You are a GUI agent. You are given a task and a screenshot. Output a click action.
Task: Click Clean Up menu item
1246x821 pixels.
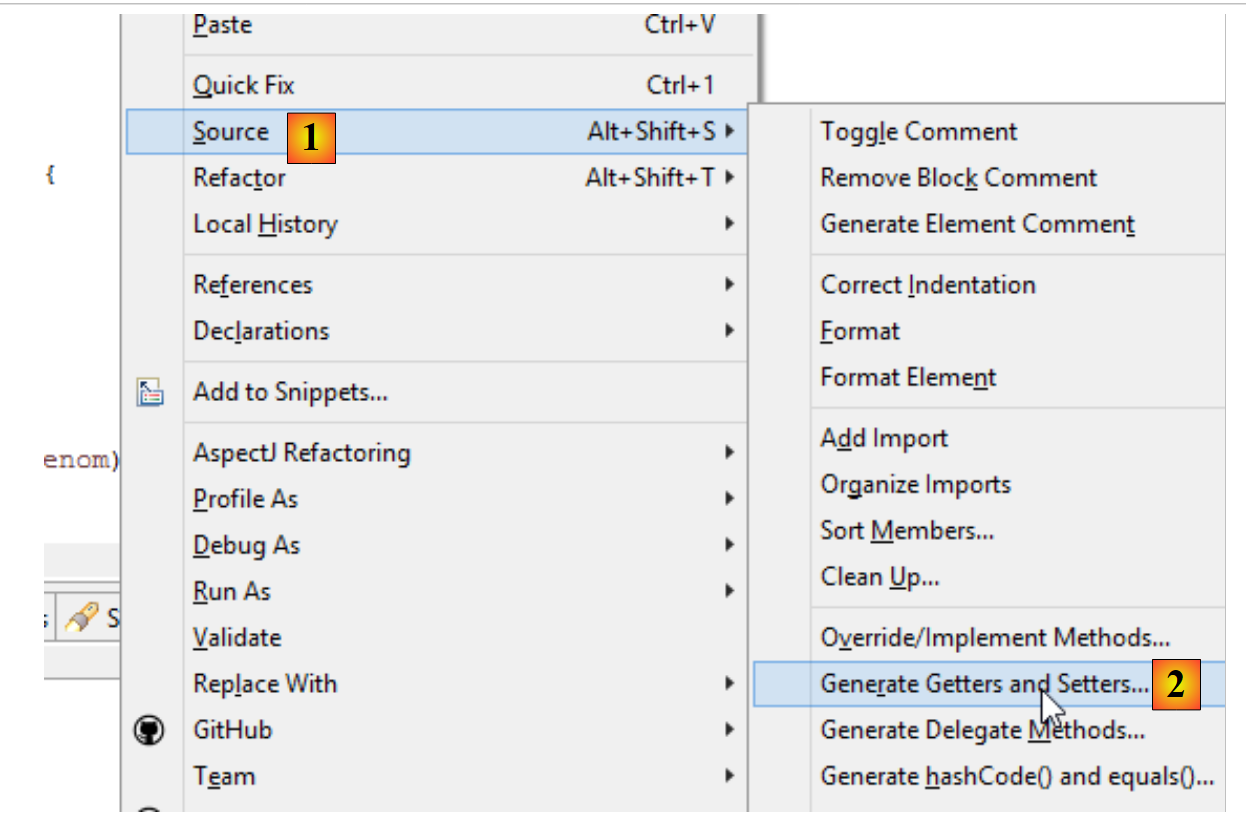click(879, 577)
